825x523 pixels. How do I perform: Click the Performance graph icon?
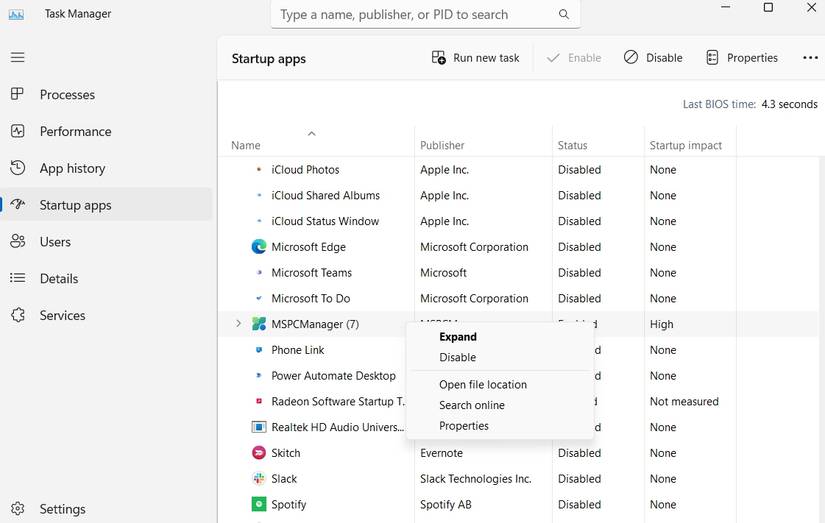pyautogui.click(x=17, y=131)
